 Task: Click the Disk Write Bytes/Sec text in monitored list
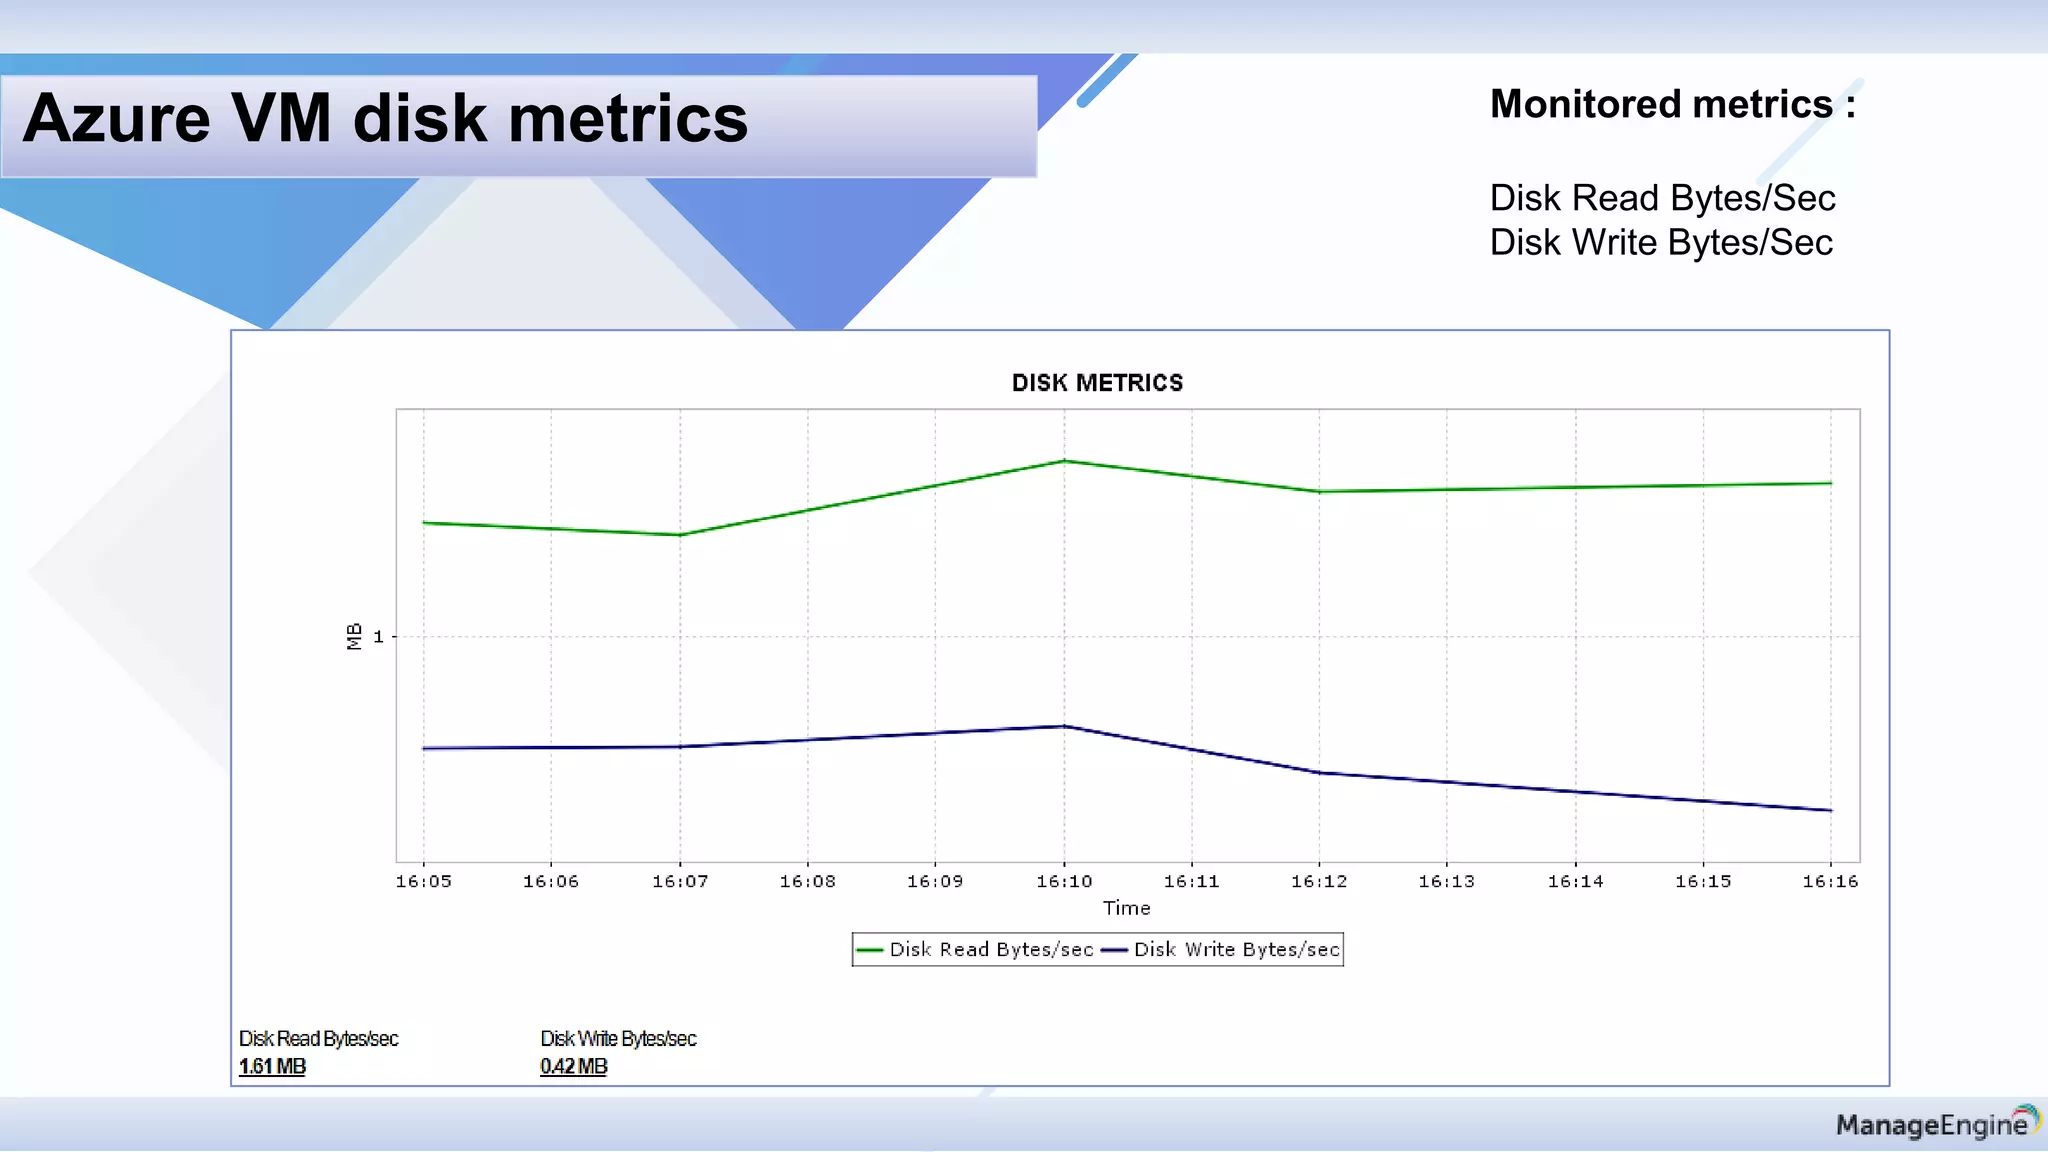[1661, 242]
